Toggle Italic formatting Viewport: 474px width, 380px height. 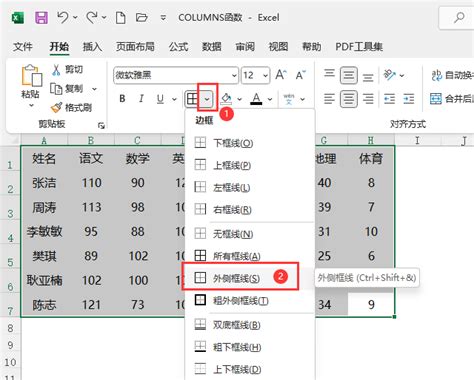coord(141,99)
